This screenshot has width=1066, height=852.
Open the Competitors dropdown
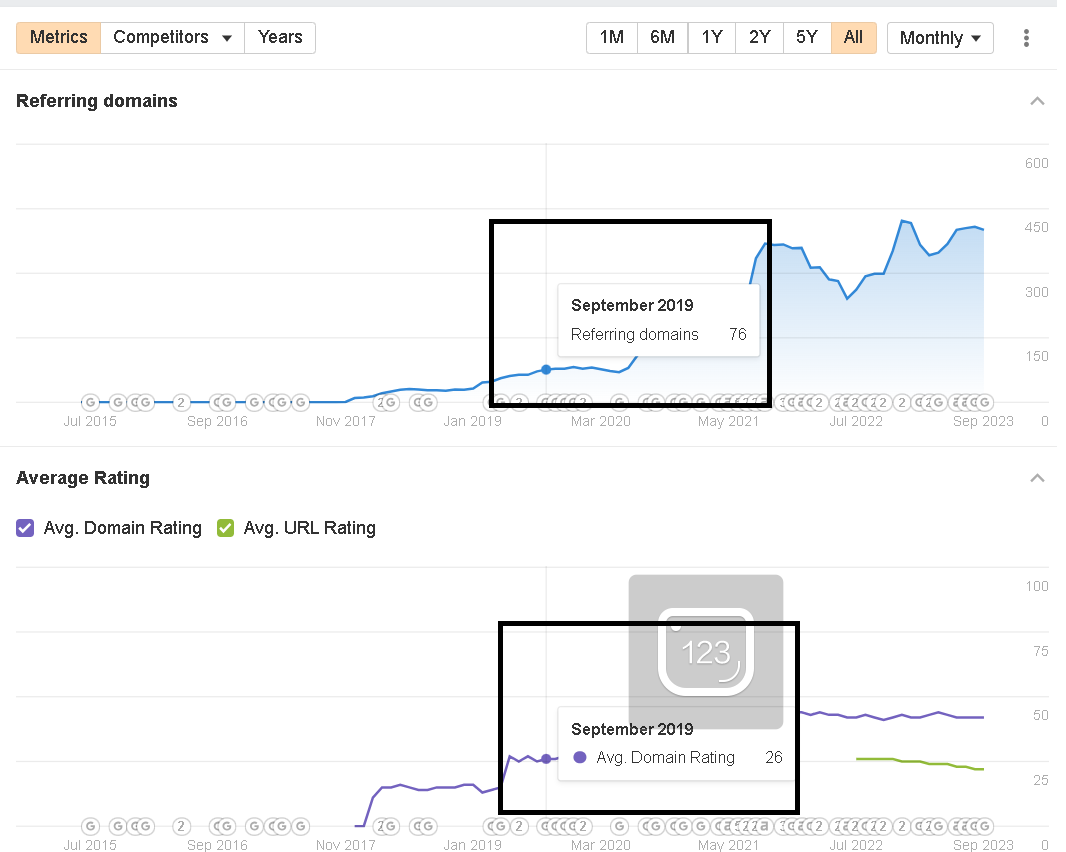172,38
